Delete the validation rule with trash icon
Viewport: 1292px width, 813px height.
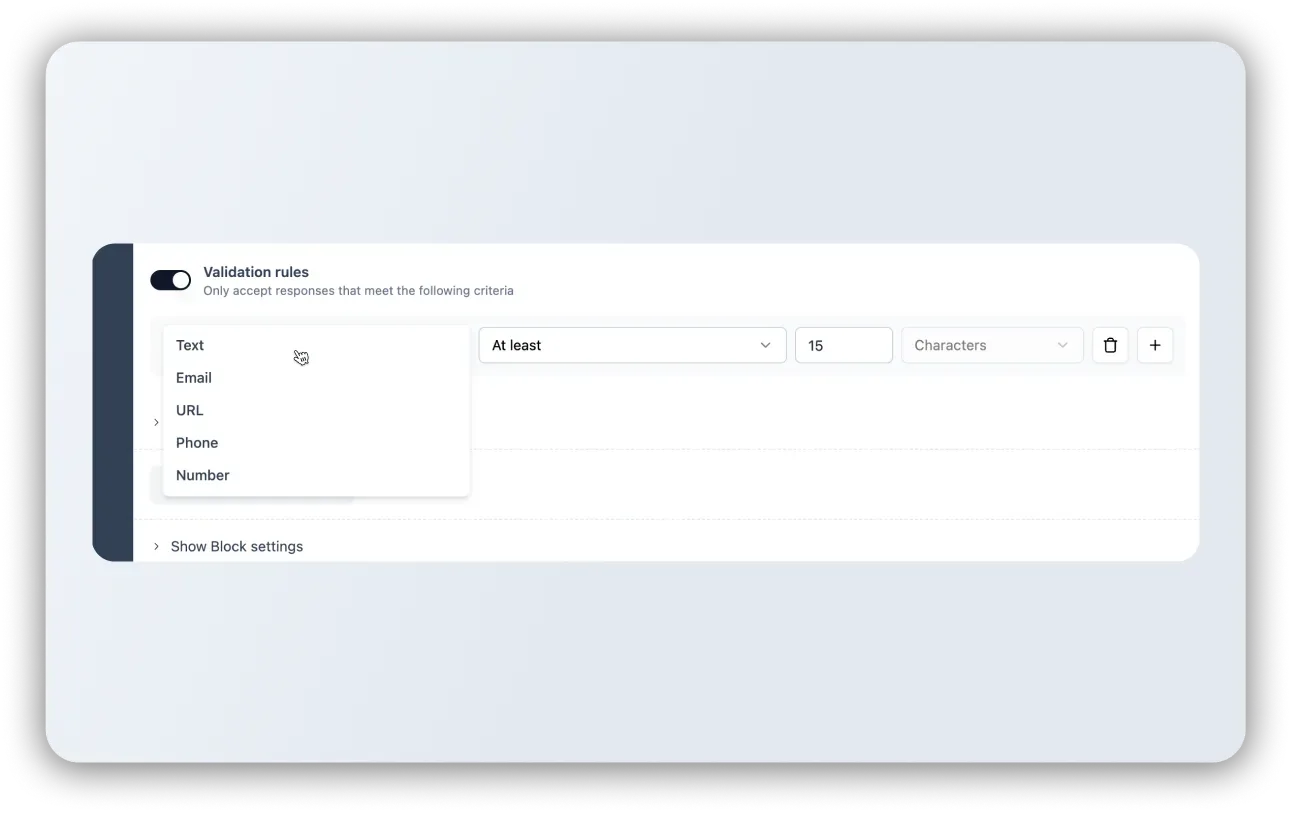(x=1110, y=345)
